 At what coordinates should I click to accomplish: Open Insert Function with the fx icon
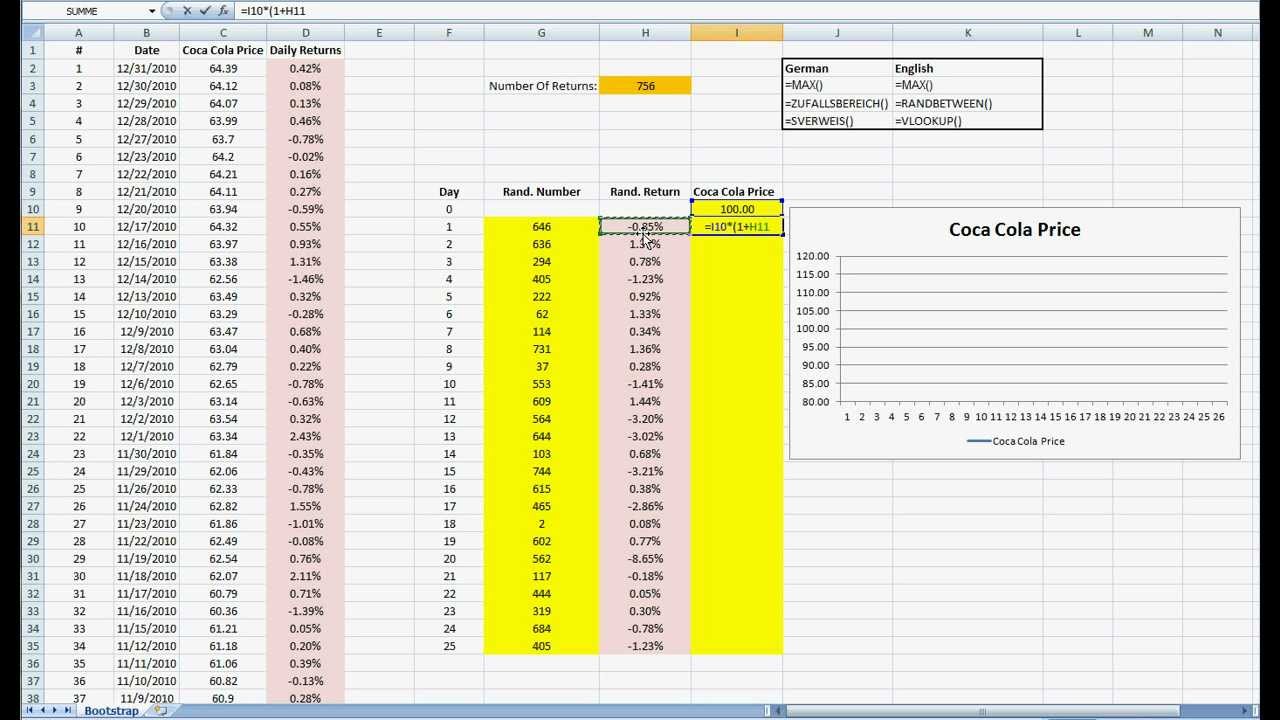[x=223, y=10]
